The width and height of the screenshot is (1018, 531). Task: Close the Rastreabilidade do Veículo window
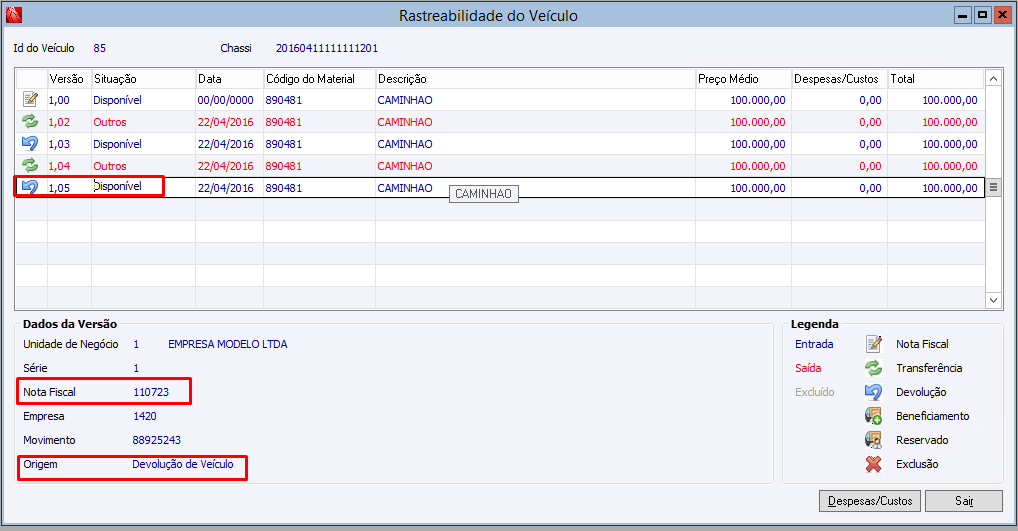1002,15
